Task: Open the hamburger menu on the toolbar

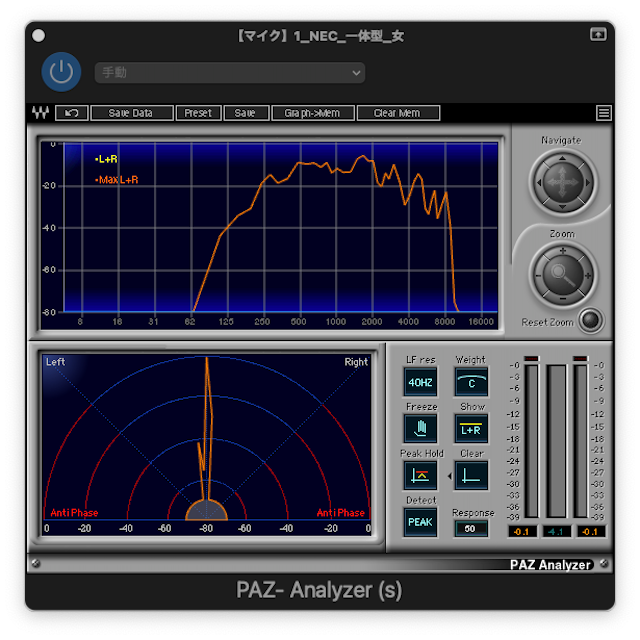Action: pyautogui.click(x=604, y=113)
